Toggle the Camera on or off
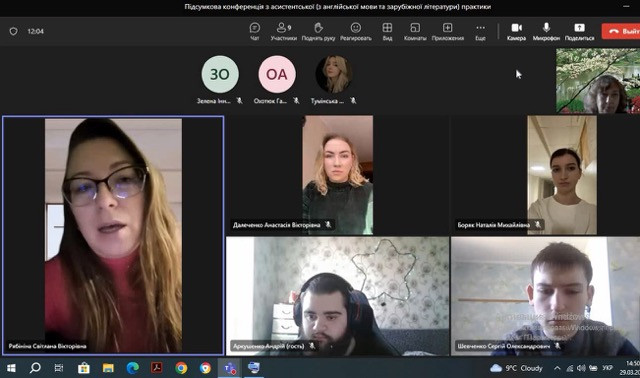 click(x=516, y=31)
